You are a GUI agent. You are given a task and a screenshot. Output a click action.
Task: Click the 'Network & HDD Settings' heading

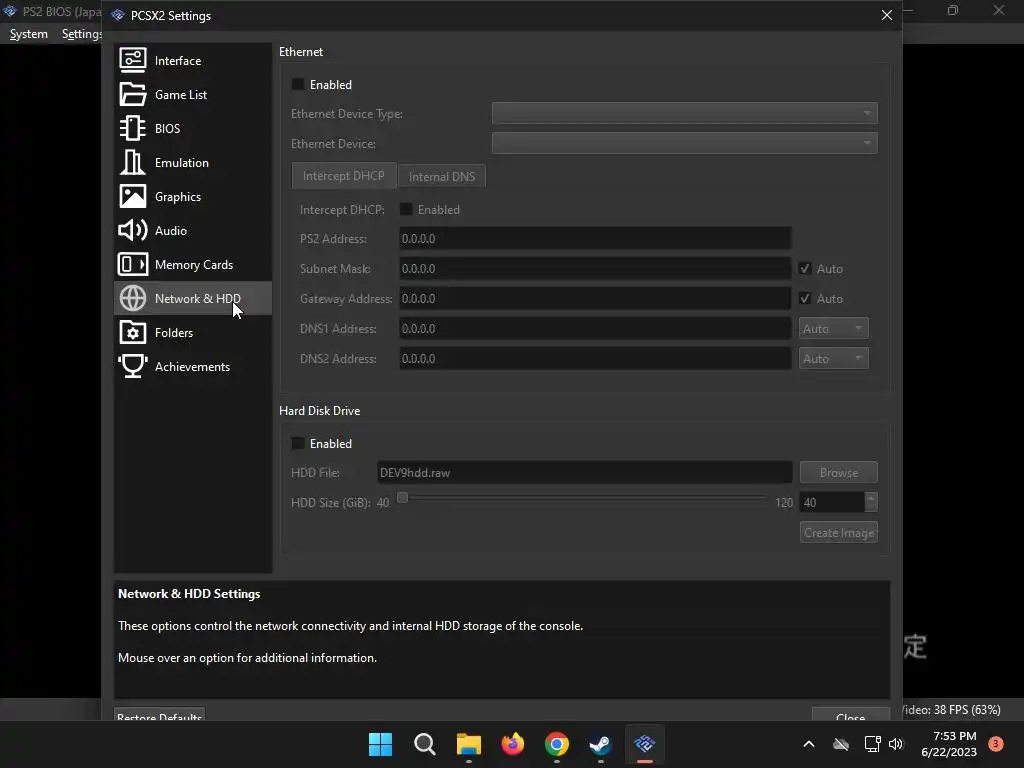189,594
